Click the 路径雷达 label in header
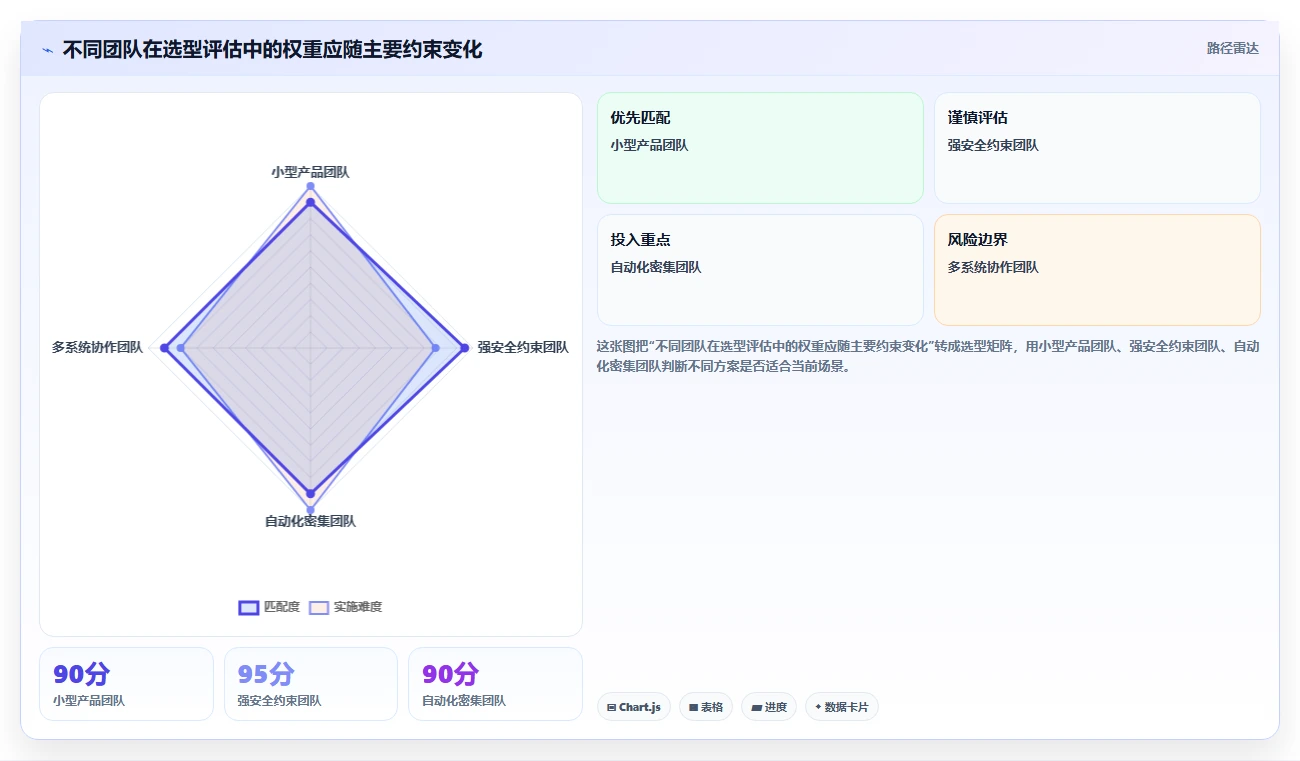Screen dimensions: 1300x761 [1232, 48]
